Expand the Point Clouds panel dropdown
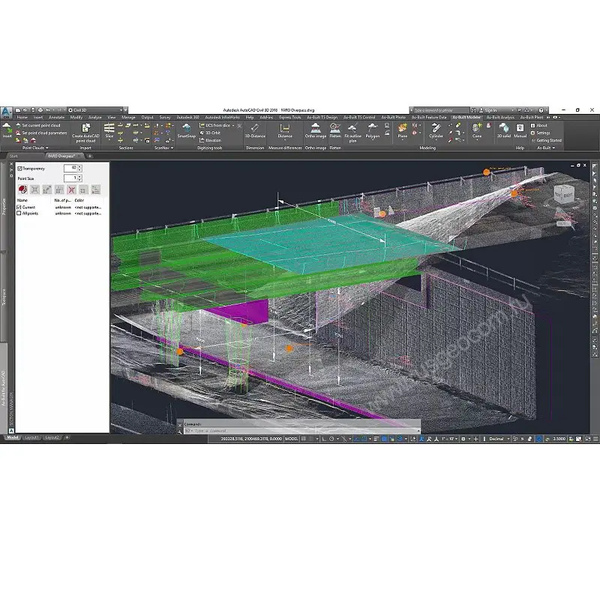 34,148
